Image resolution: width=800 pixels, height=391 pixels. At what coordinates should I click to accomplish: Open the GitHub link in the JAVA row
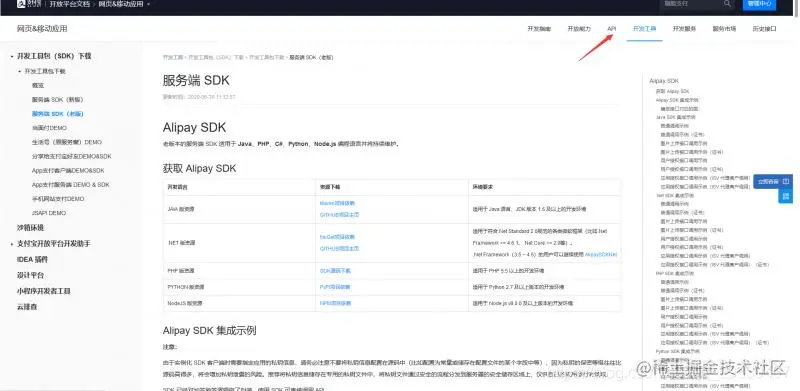click(x=339, y=215)
